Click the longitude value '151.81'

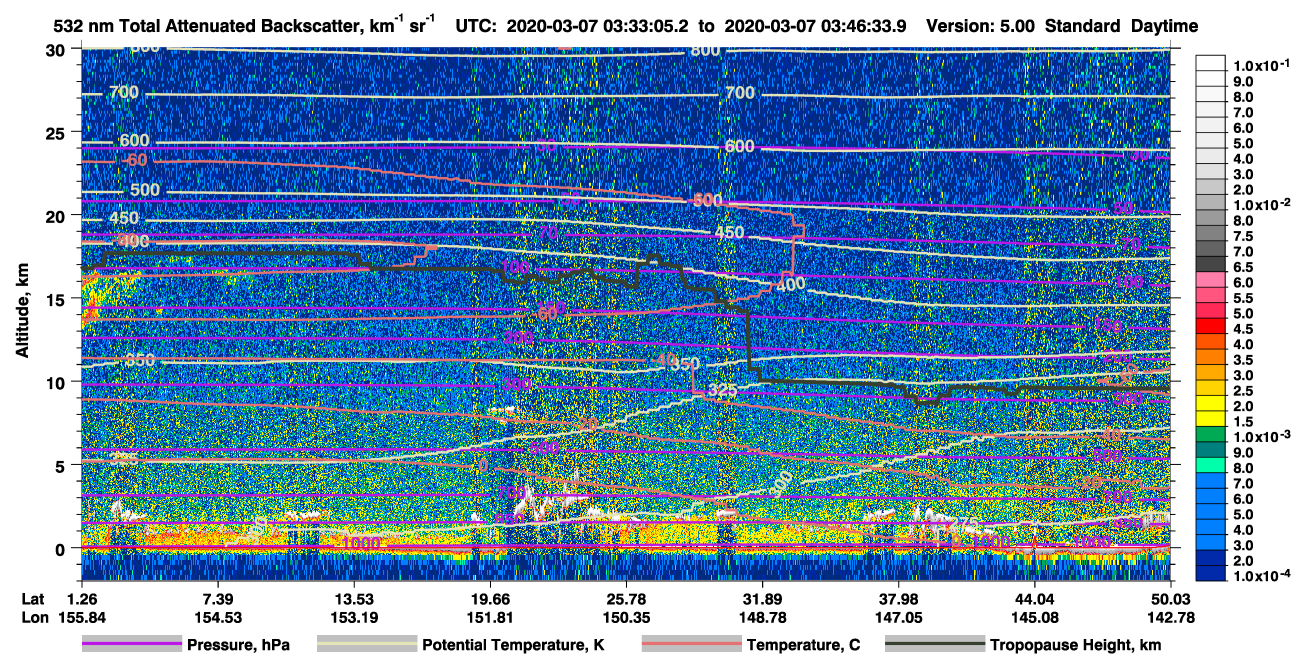[x=489, y=616]
